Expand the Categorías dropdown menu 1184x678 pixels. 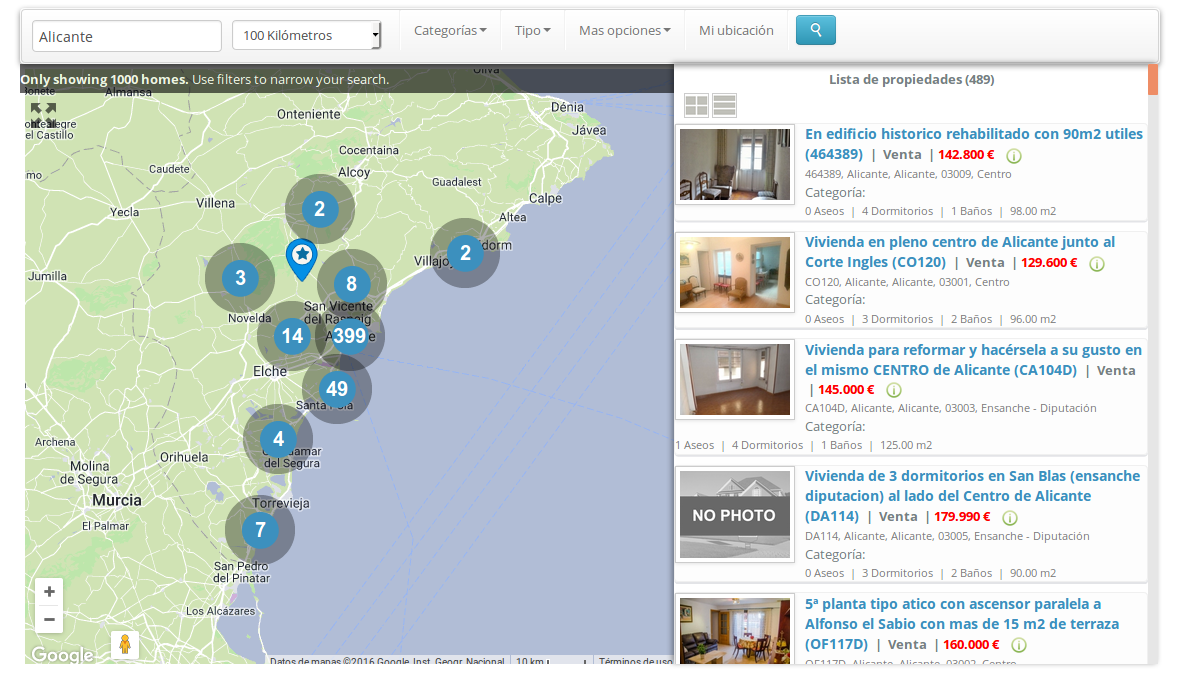450,30
